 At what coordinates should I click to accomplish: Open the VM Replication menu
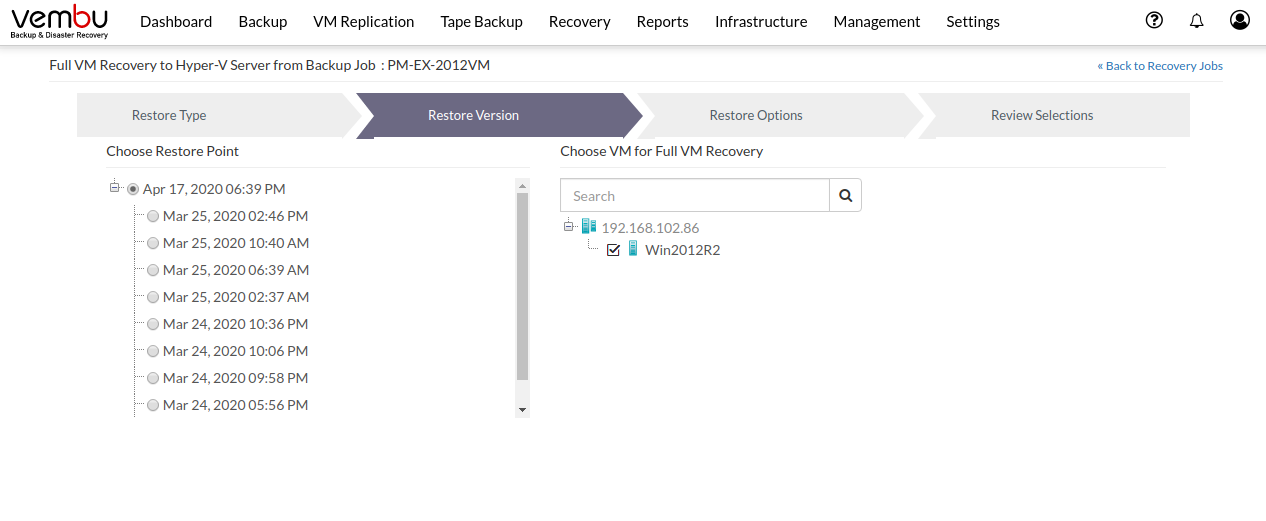click(x=364, y=21)
